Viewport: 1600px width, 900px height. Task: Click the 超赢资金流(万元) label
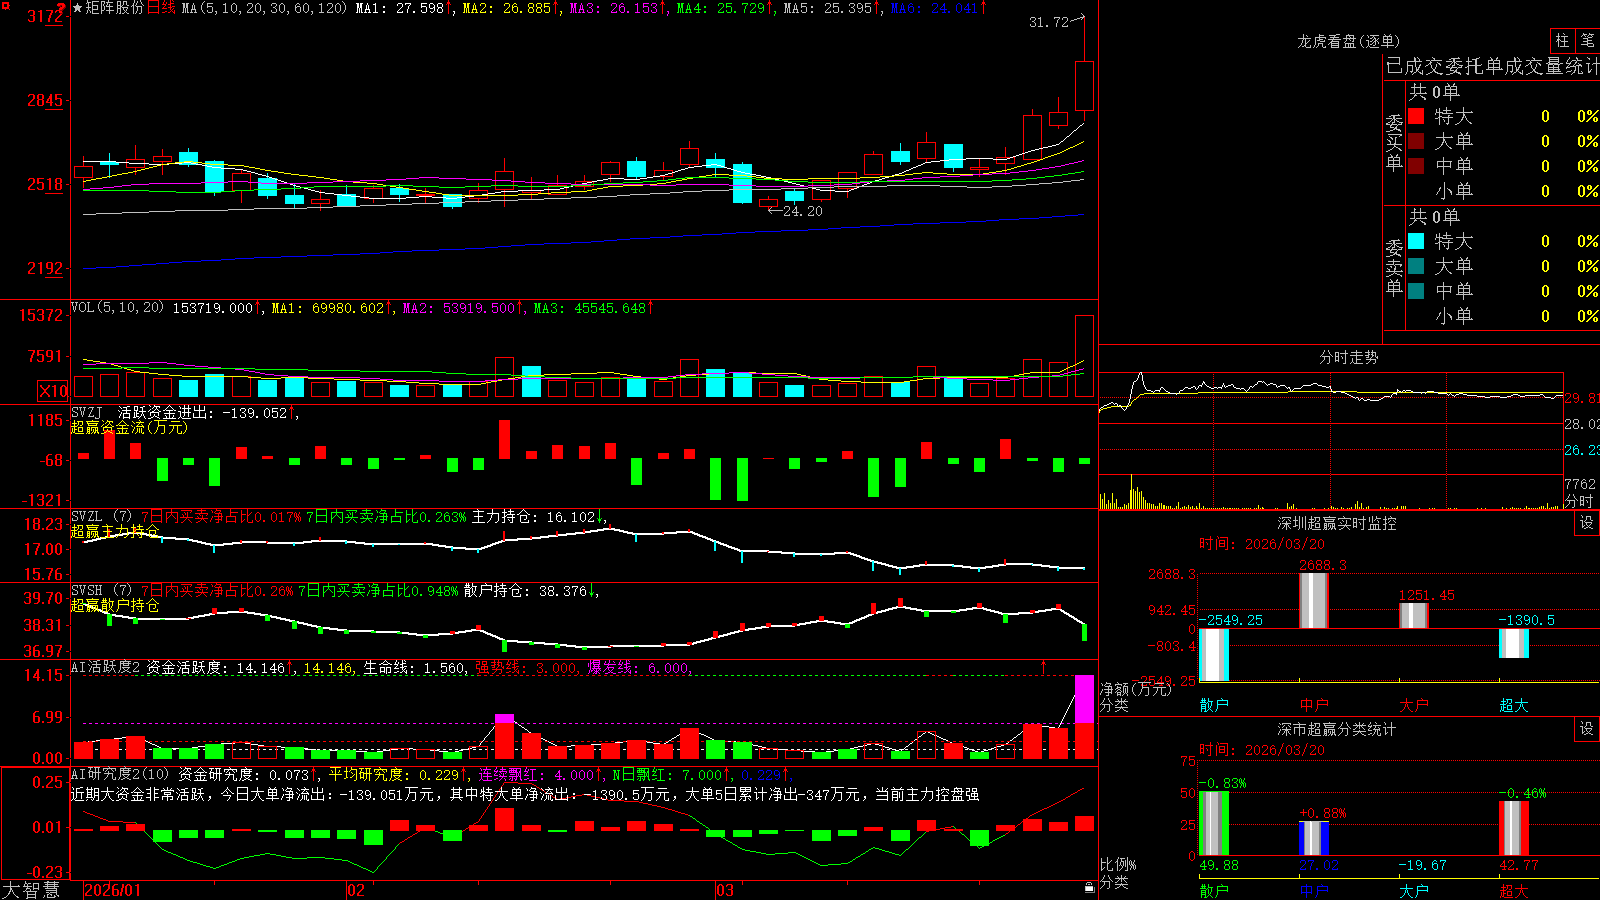click(129, 427)
